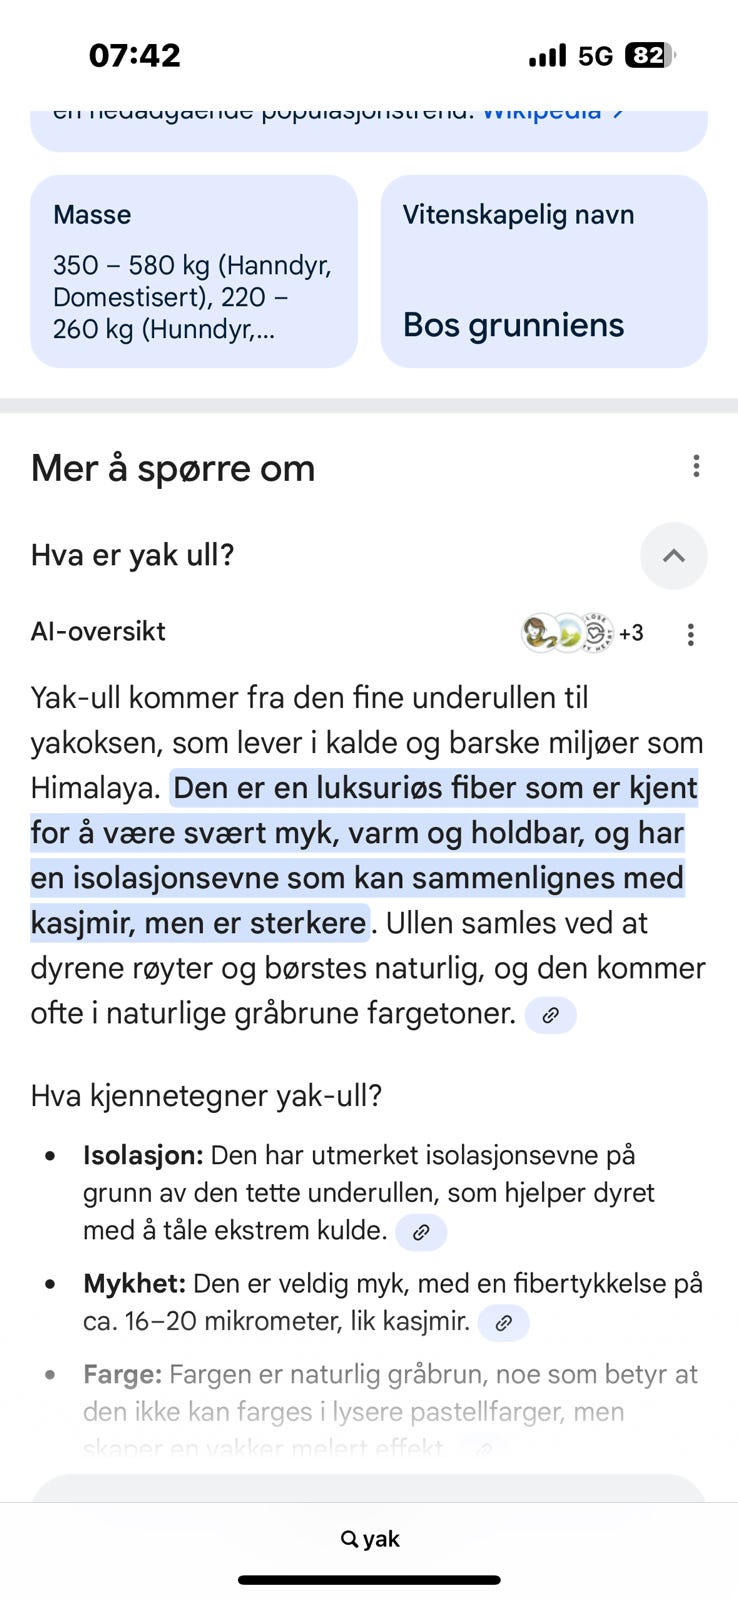Tap the third source favicon before '+3'
The width and height of the screenshot is (738, 1600).
click(596, 633)
